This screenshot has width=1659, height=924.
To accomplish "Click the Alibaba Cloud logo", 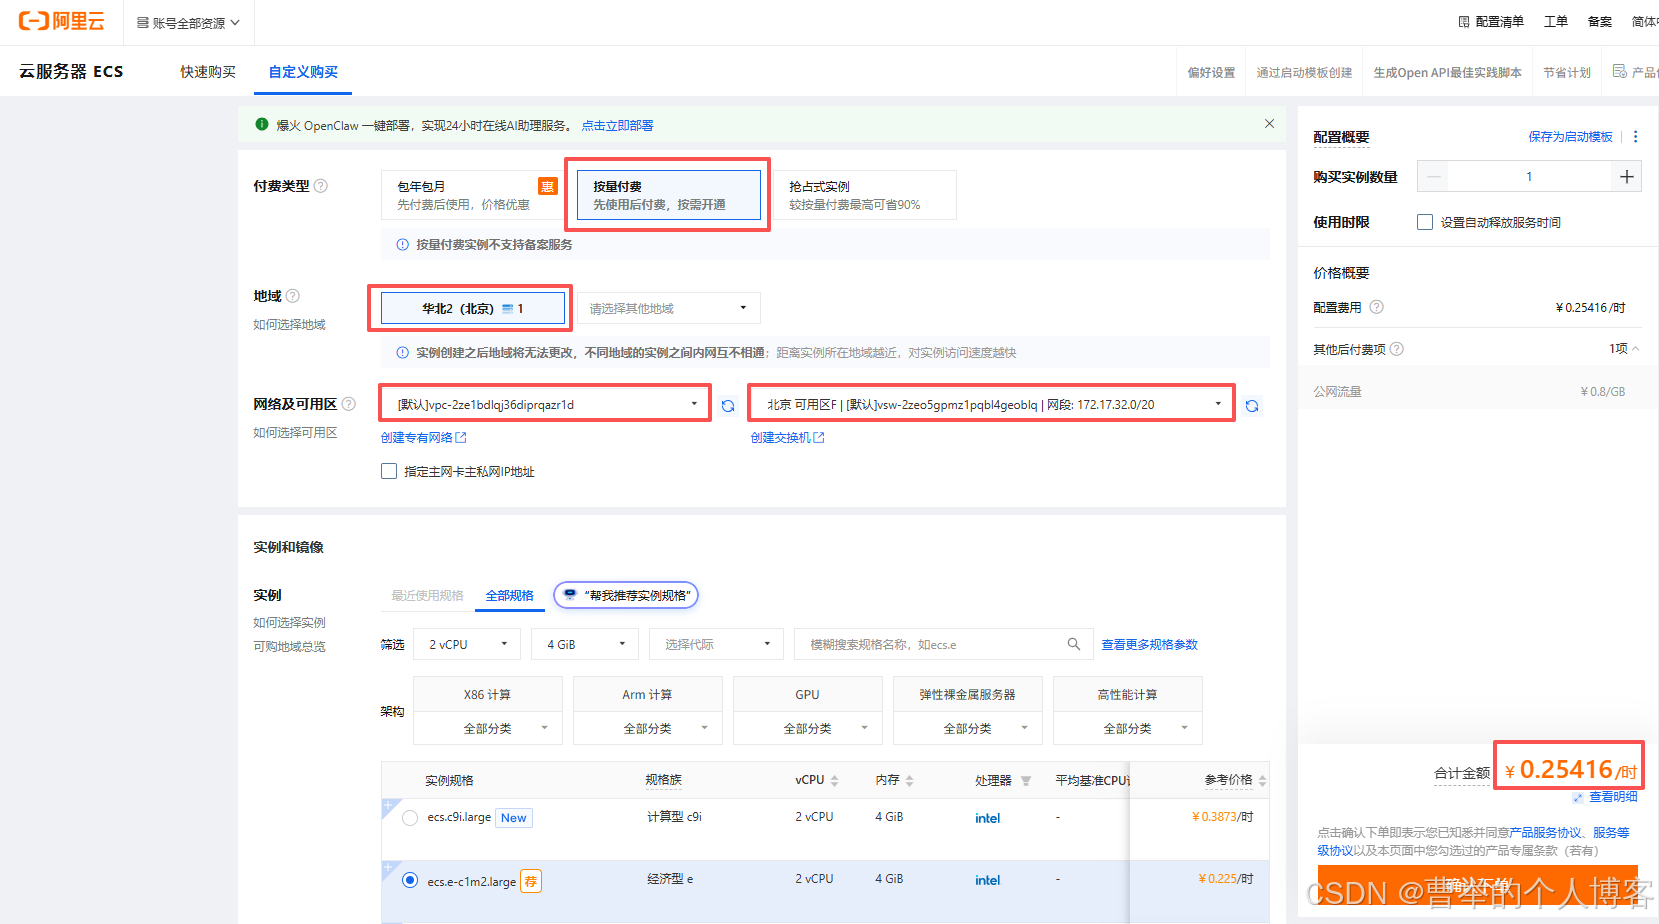I will click(61, 21).
